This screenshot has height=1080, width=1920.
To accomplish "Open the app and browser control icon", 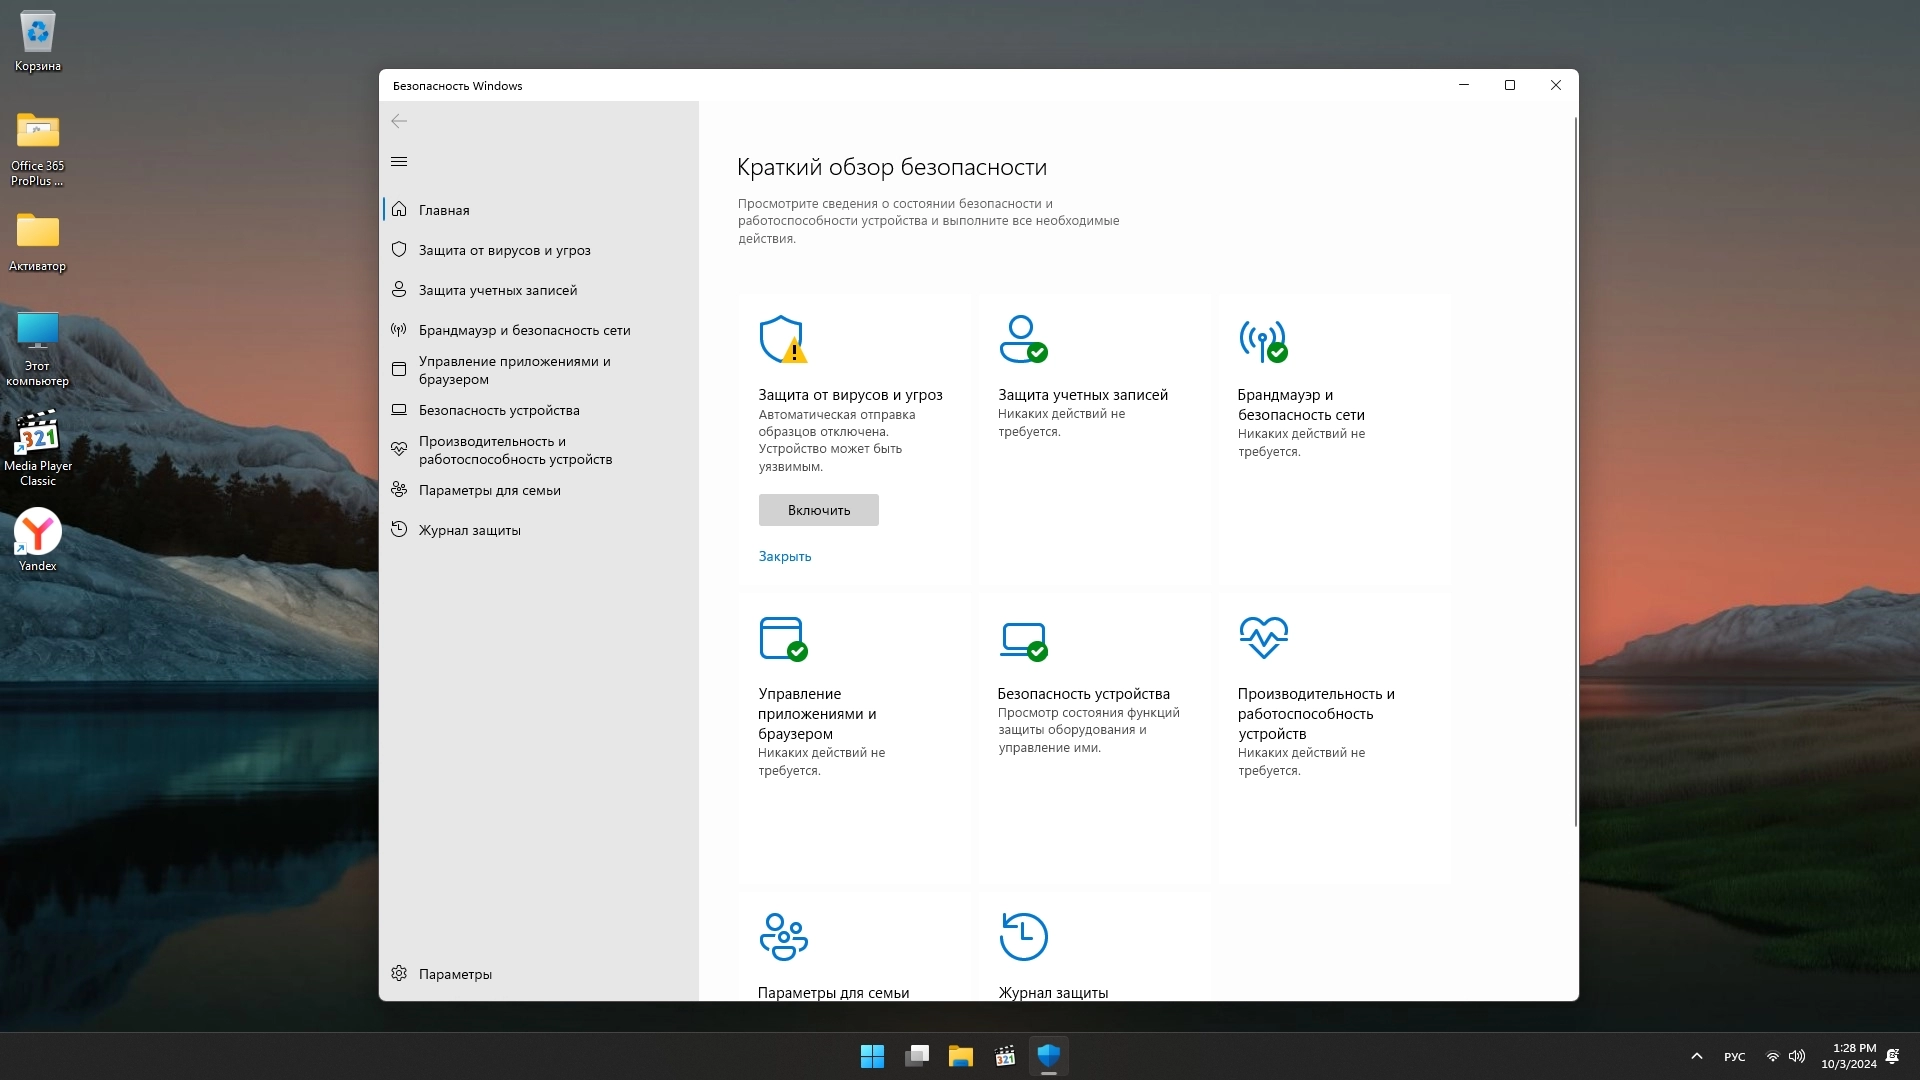I will [782, 639].
